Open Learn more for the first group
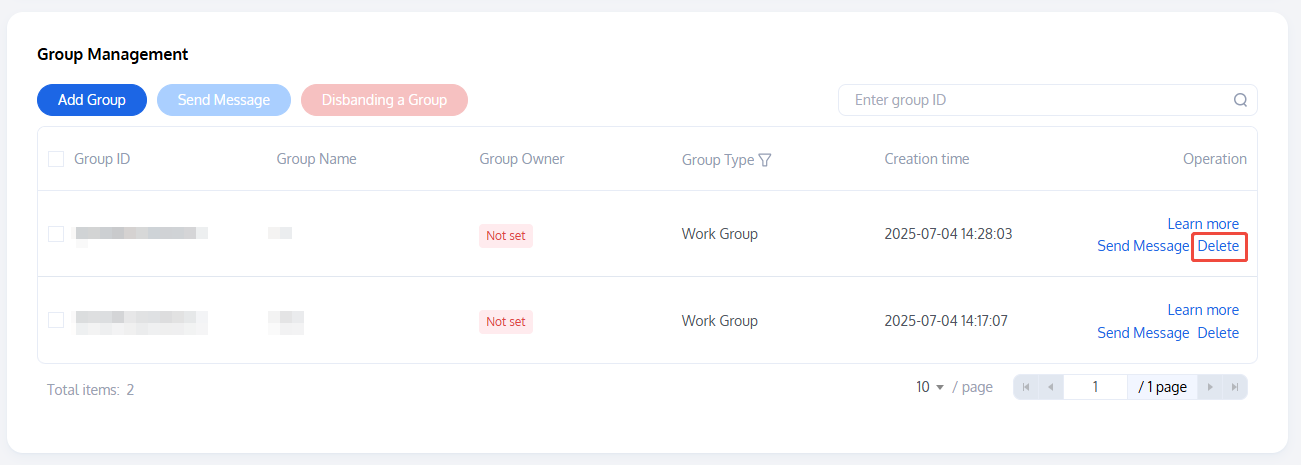 1203,224
